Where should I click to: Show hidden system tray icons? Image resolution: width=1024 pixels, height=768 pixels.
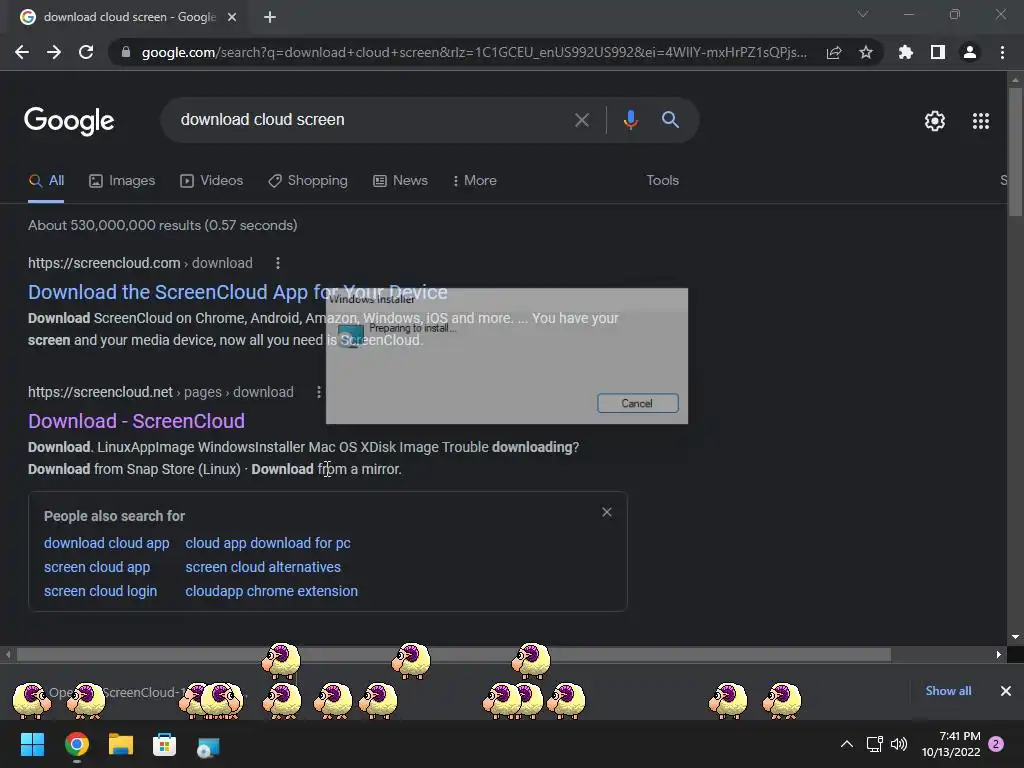tap(846, 744)
